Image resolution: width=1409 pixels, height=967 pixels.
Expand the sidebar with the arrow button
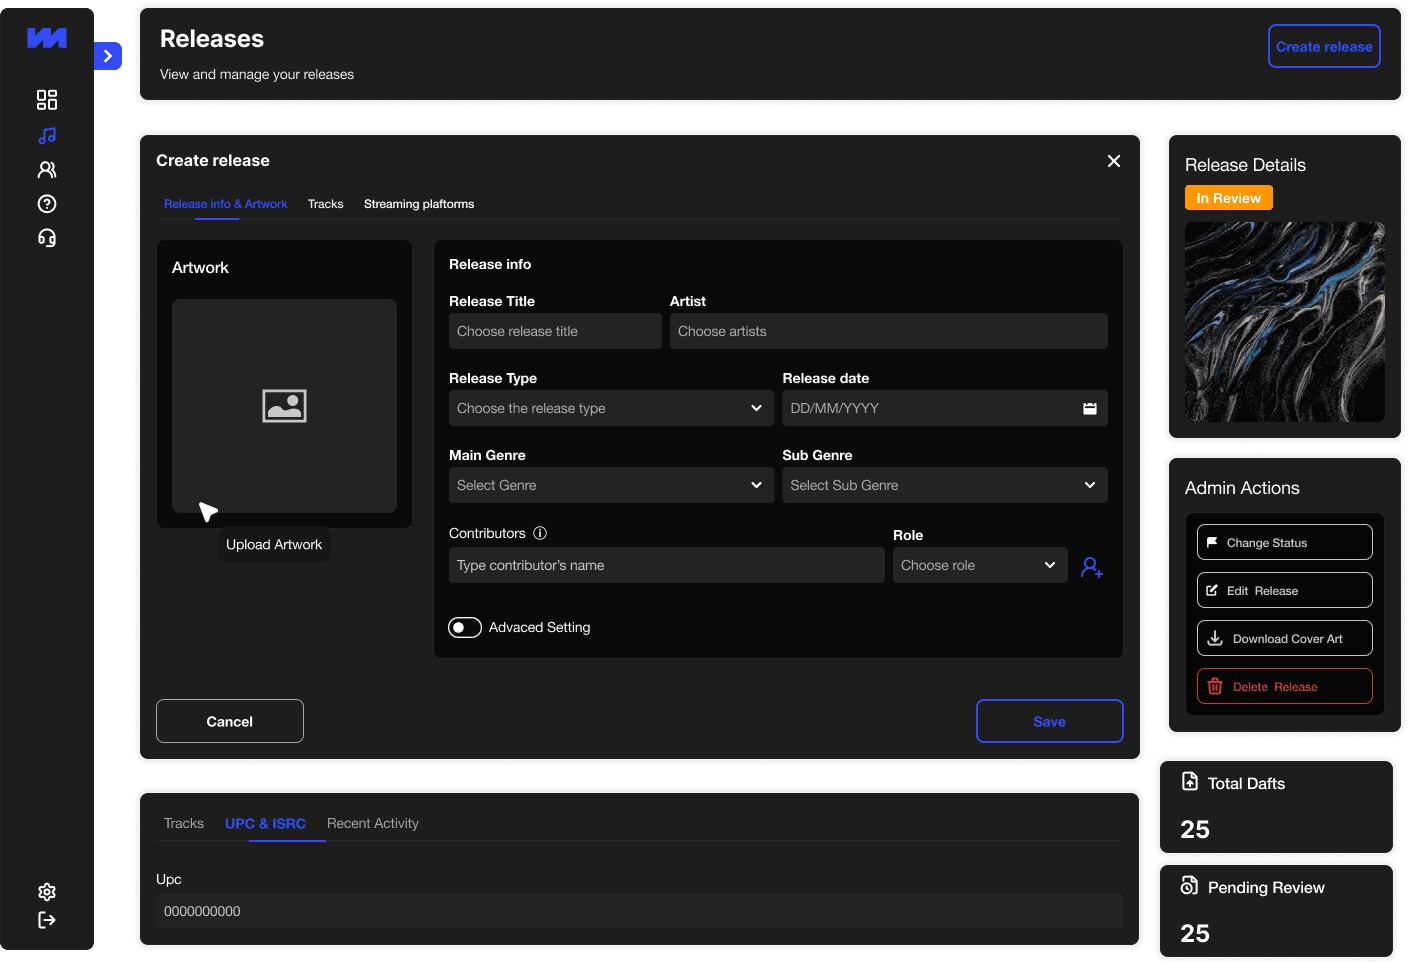click(x=108, y=56)
